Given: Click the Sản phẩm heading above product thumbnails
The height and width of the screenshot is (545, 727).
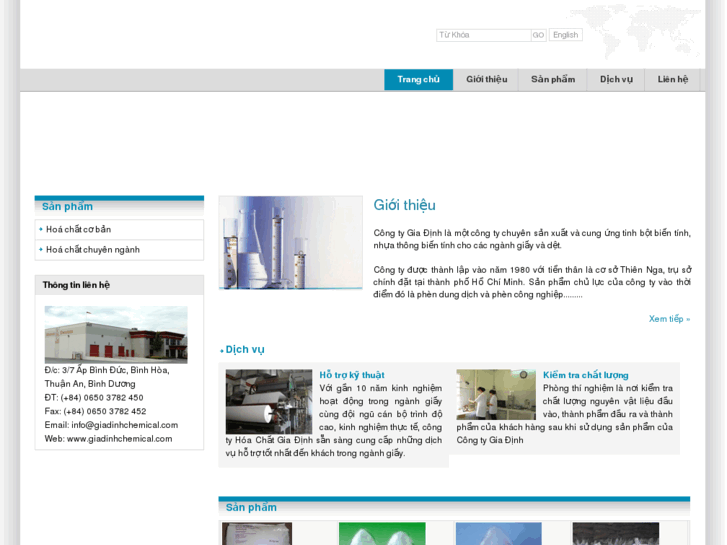Looking at the screenshot, I should point(251,507).
